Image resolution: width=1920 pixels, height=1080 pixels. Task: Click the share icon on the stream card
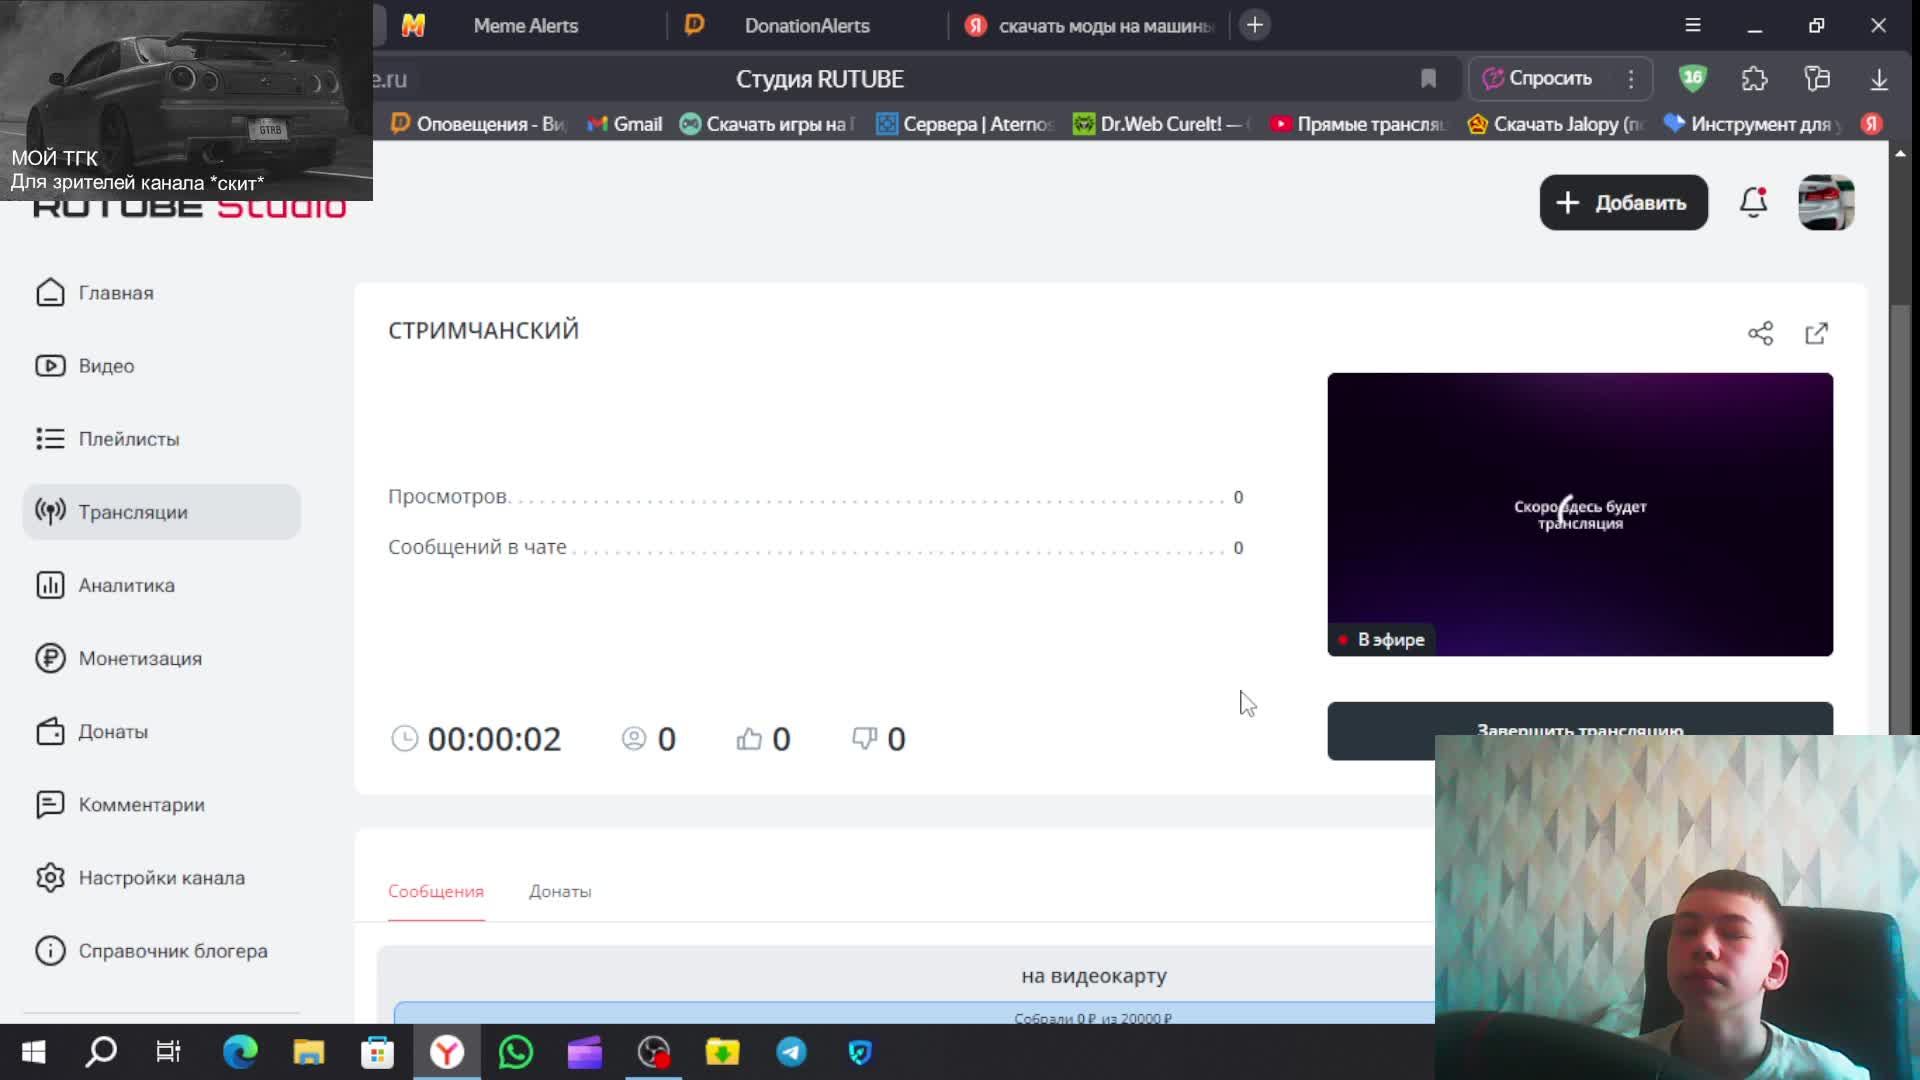tap(1760, 333)
